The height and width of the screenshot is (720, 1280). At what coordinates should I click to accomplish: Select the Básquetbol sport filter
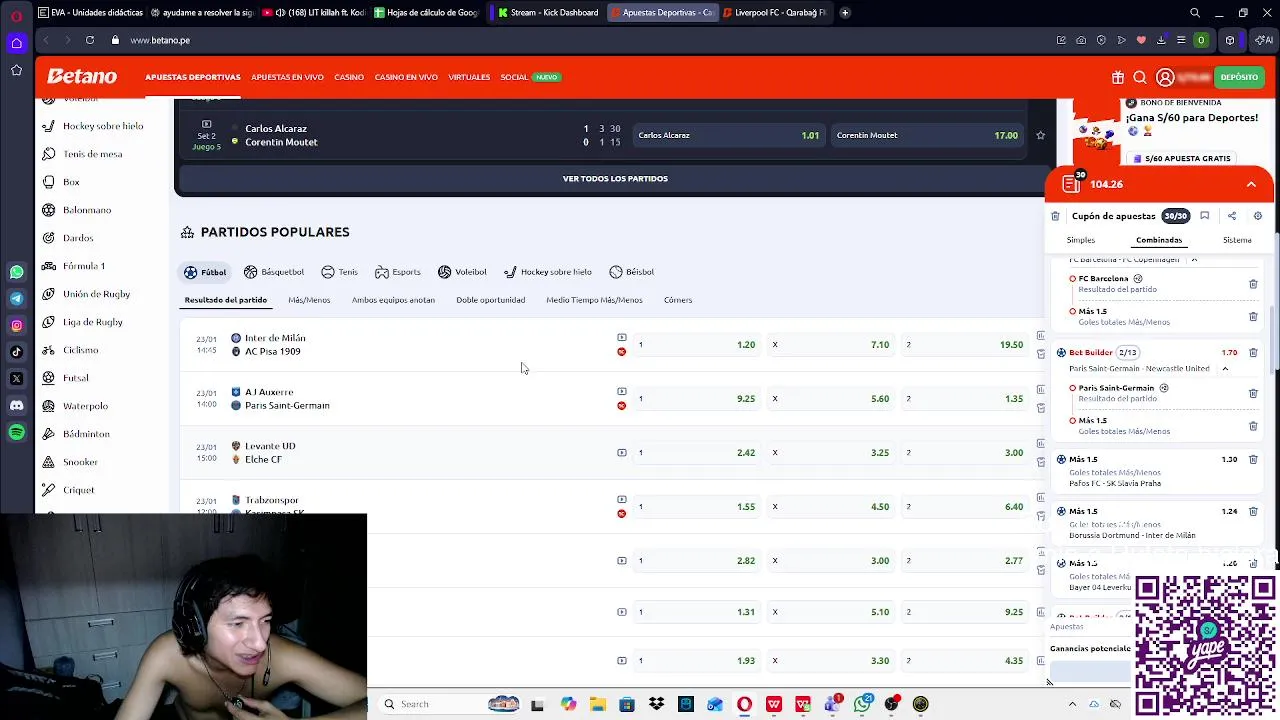[x=274, y=272]
